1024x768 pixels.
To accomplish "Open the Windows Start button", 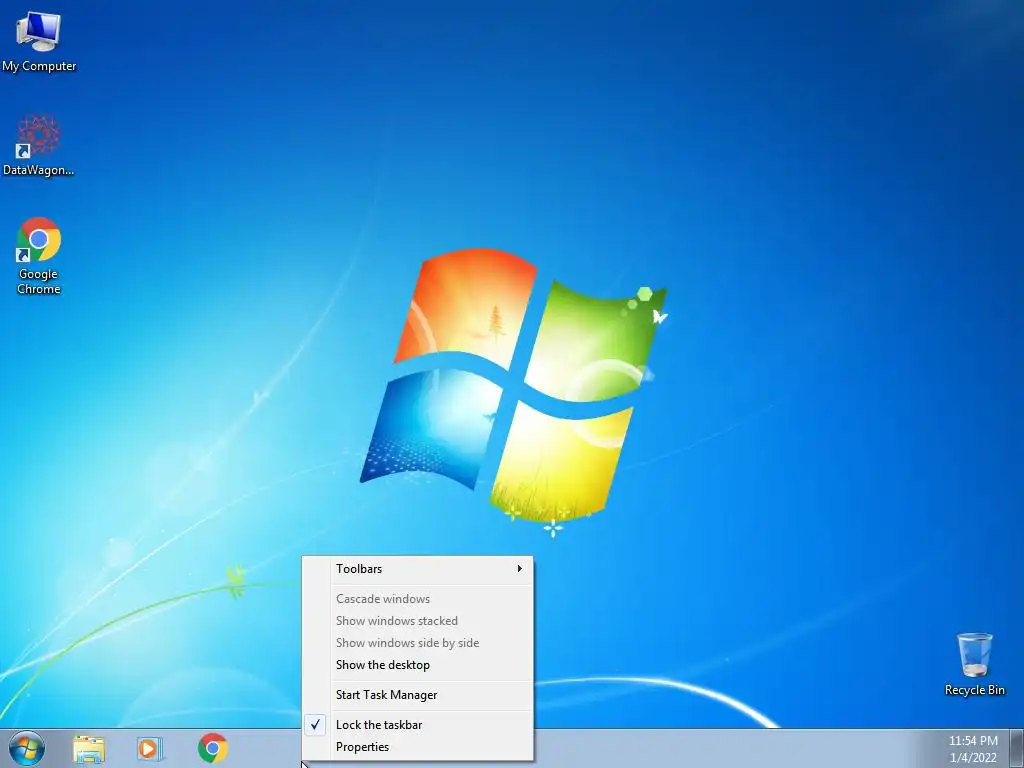I will click(27, 748).
